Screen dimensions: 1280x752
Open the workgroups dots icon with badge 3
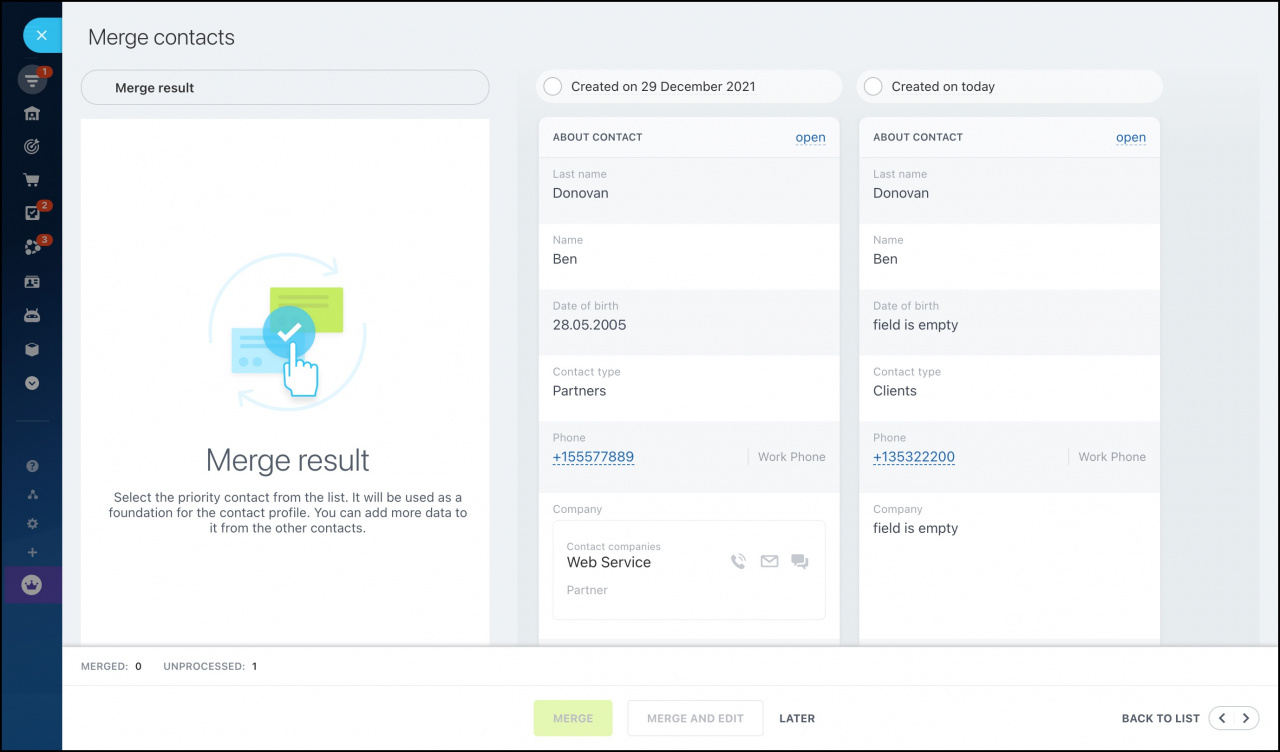click(x=32, y=247)
